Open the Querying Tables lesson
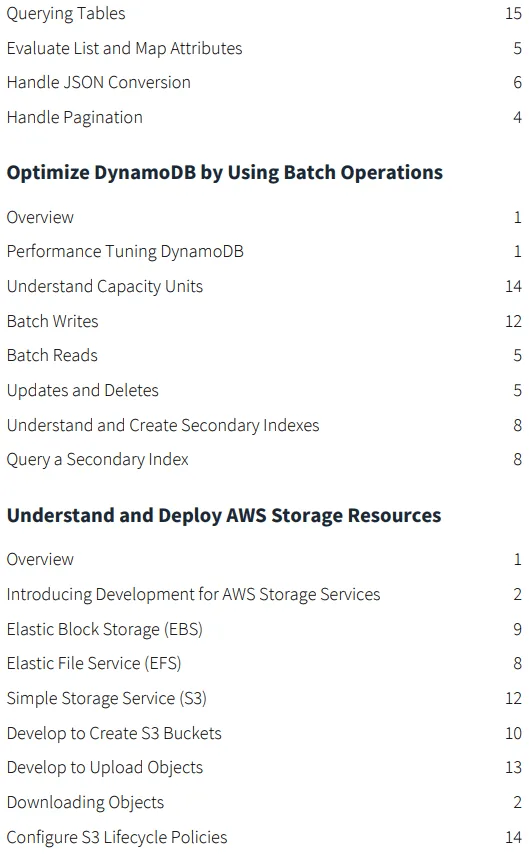The width and height of the screenshot is (529, 855). tap(66, 14)
